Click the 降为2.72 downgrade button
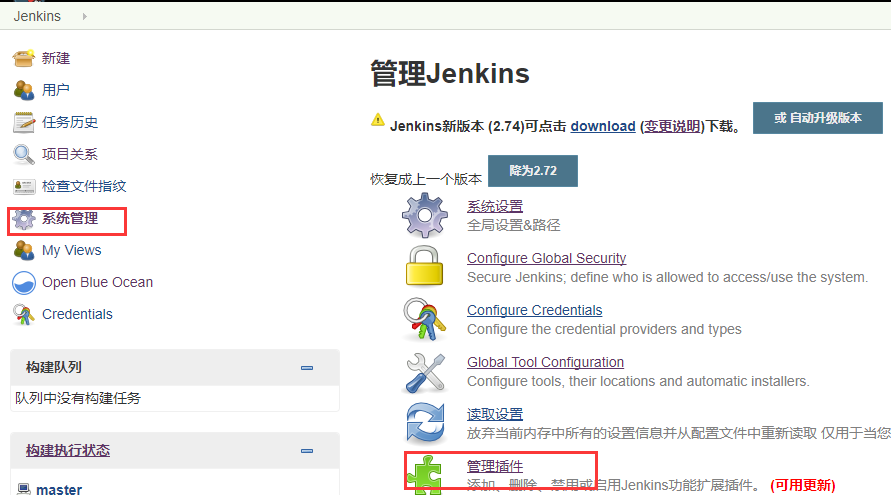891x495 pixels. click(x=533, y=170)
